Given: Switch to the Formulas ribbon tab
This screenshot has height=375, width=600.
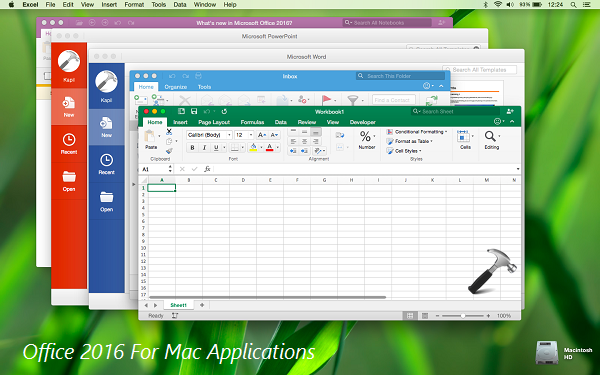Looking at the screenshot, I should [252, 122].
